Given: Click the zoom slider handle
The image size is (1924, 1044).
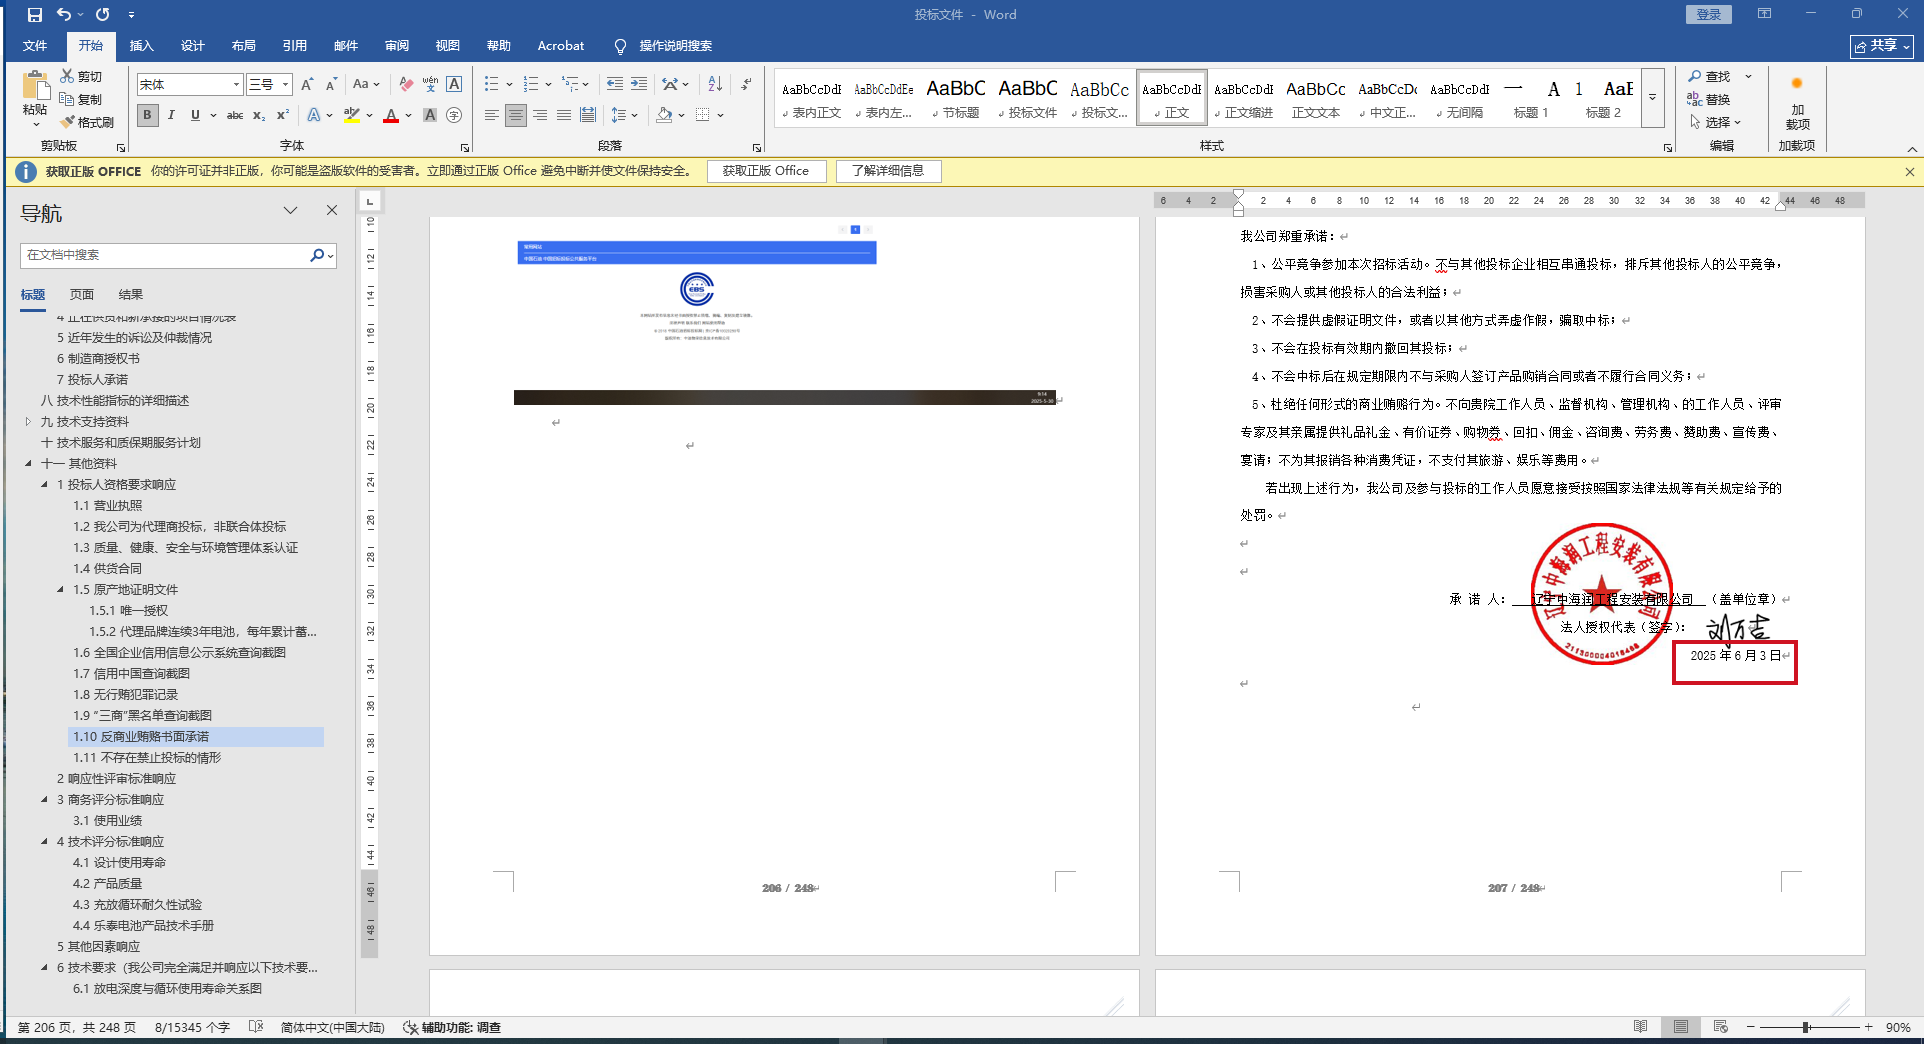Looking at the screenshot, I should (1806, 1027).
